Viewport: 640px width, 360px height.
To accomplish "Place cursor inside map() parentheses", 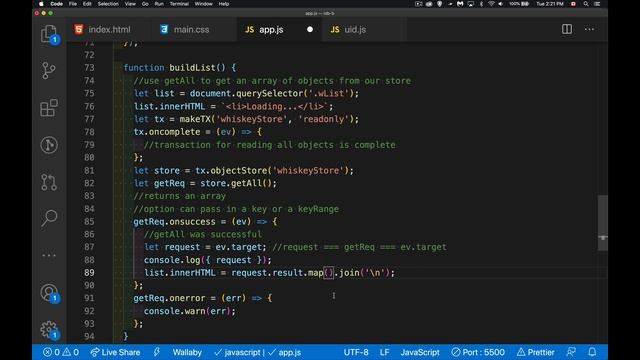I will 329,272.
